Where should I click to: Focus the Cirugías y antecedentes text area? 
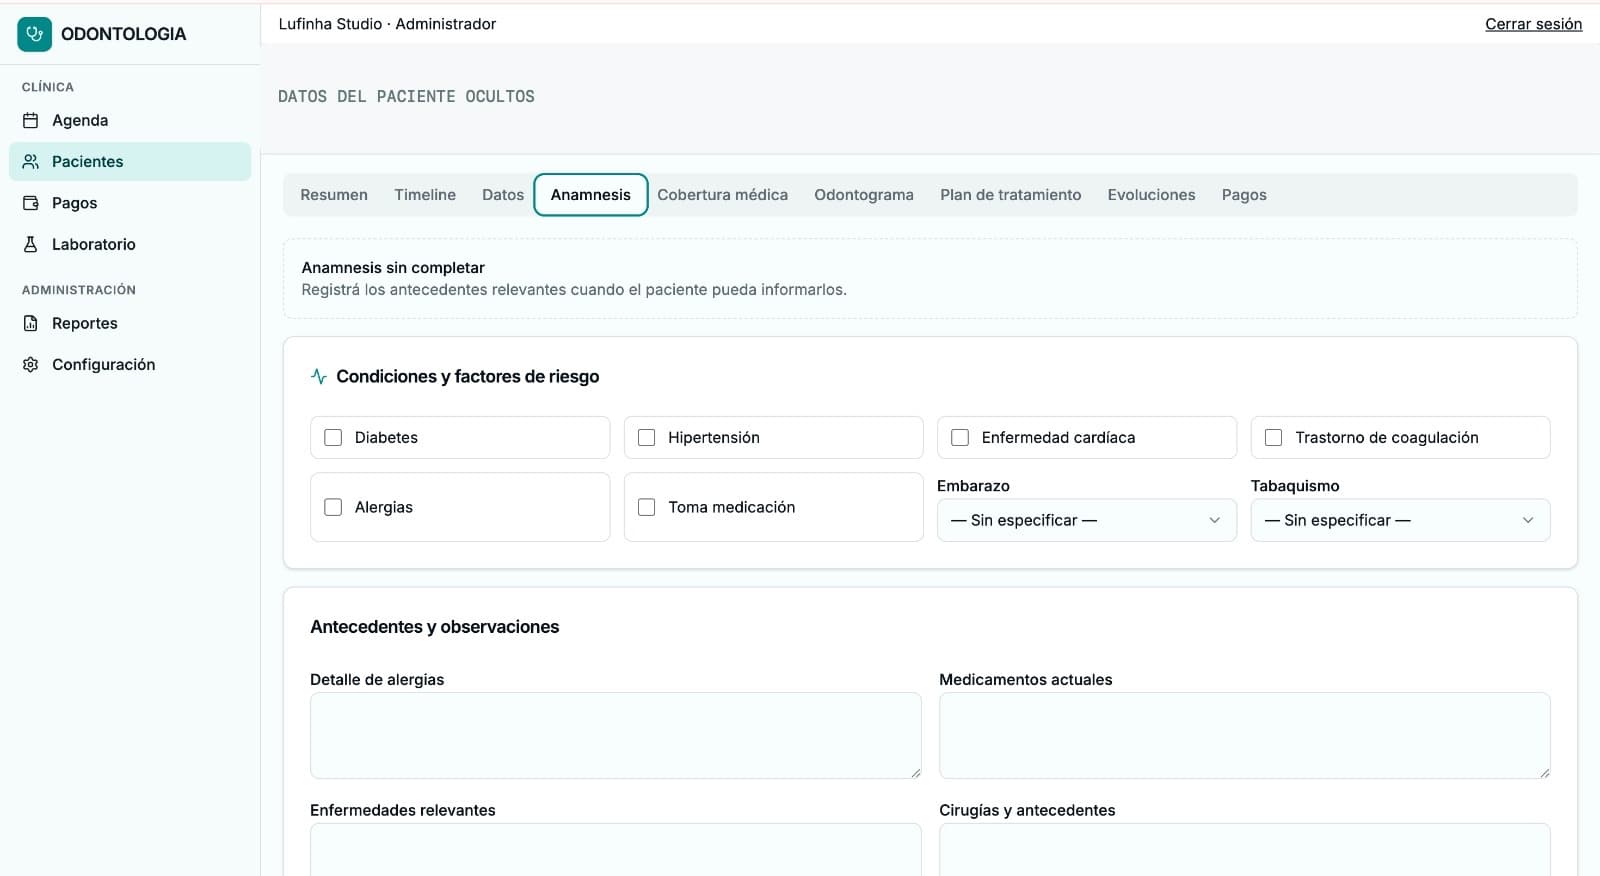pos(1245,850)
